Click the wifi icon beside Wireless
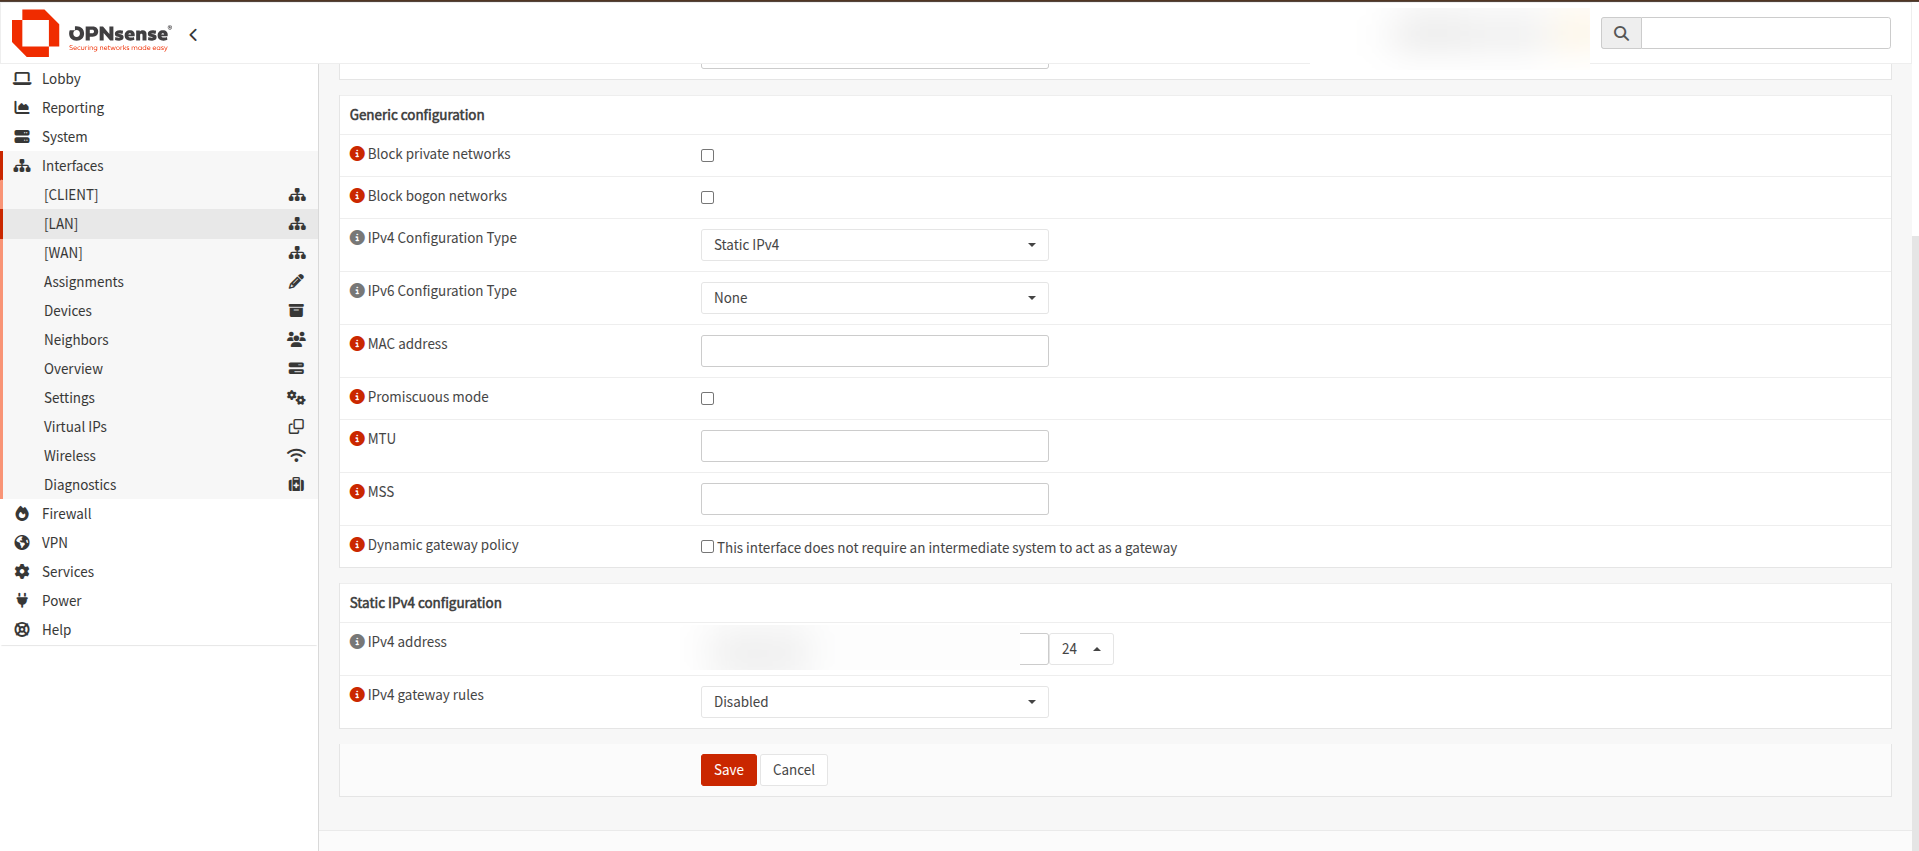This screenshot has height=851, width=1919. (x=296, y=456)
